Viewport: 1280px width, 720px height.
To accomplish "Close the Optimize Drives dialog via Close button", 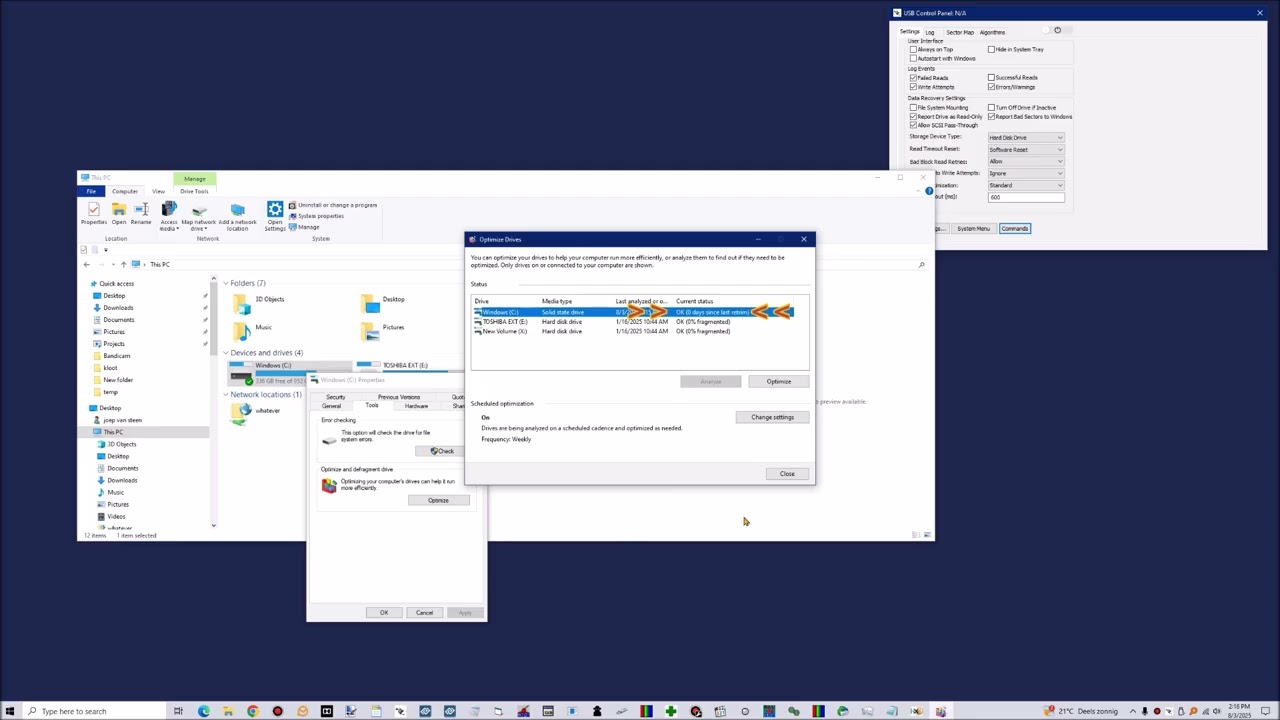I will coord(787,474).
